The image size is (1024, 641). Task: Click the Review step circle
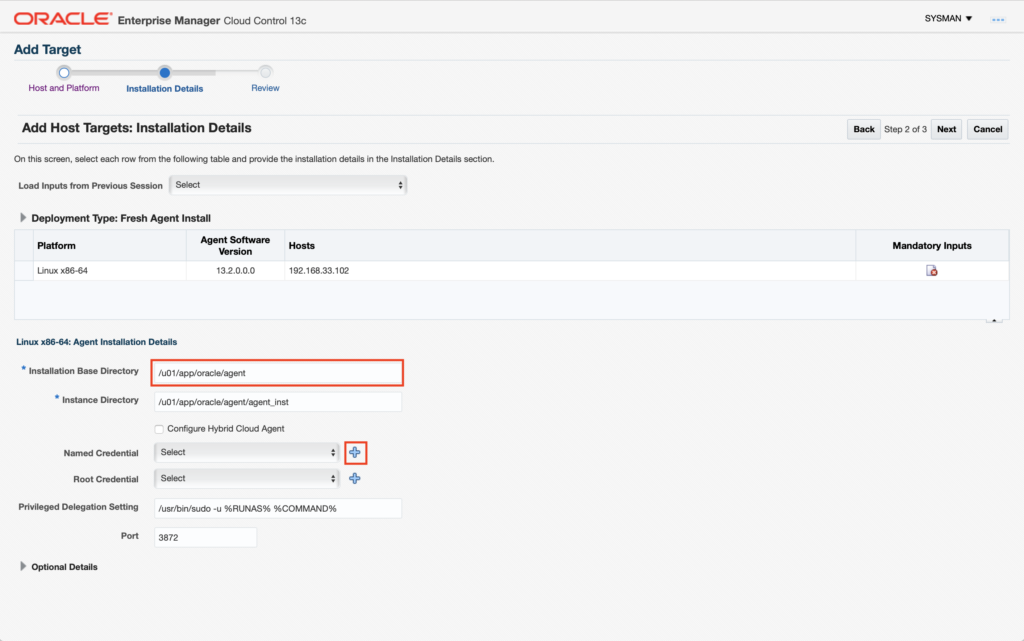coord(265,72)
